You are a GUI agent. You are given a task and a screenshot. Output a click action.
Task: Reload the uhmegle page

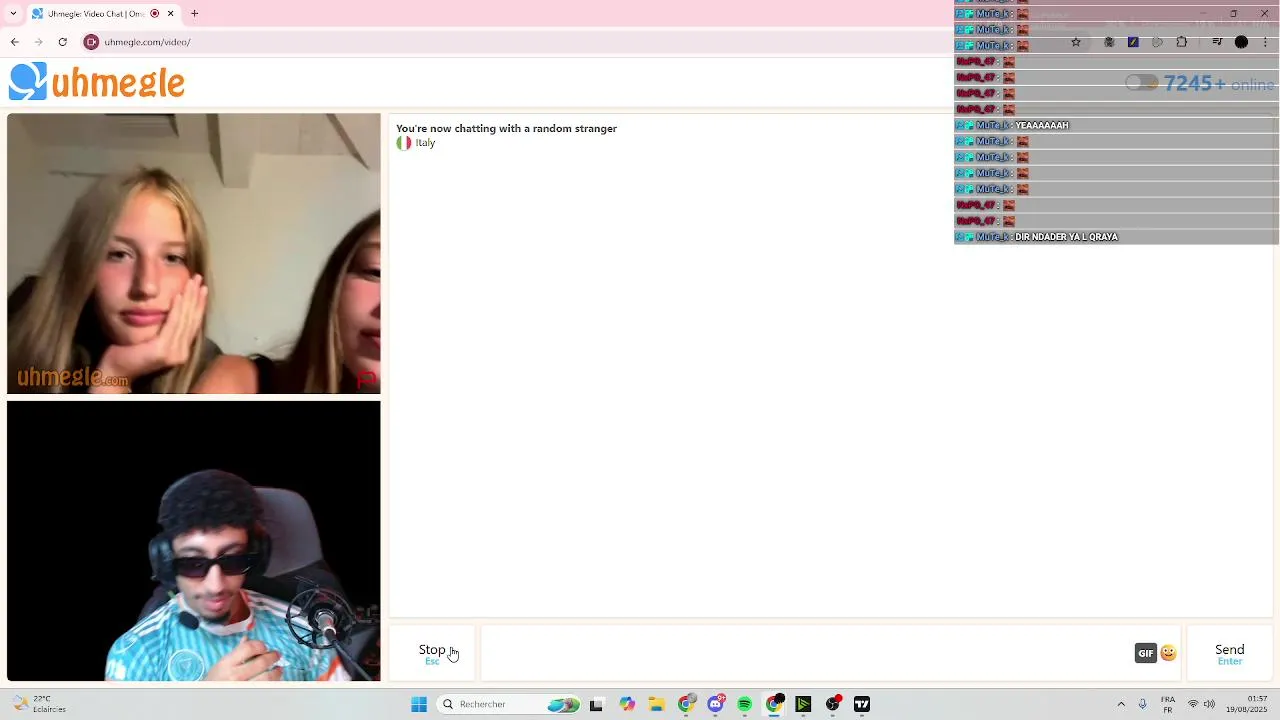(62, 42)
